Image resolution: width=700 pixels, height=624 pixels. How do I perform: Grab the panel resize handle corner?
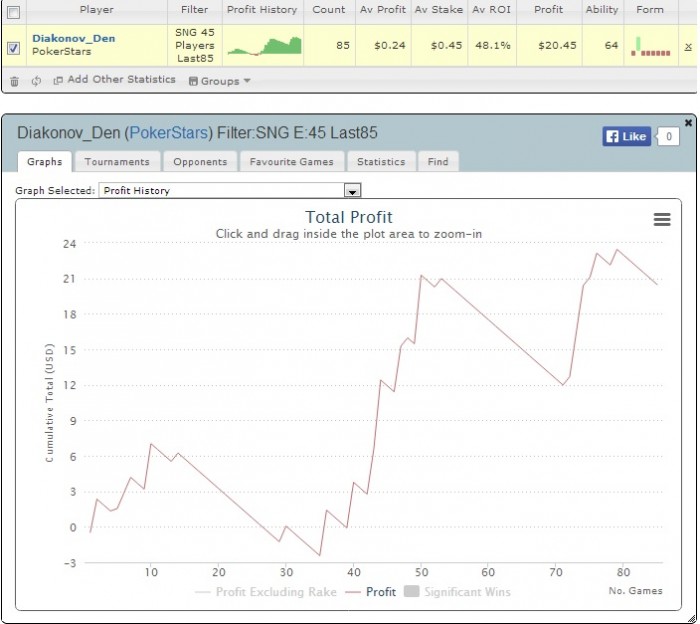point(693,620)
